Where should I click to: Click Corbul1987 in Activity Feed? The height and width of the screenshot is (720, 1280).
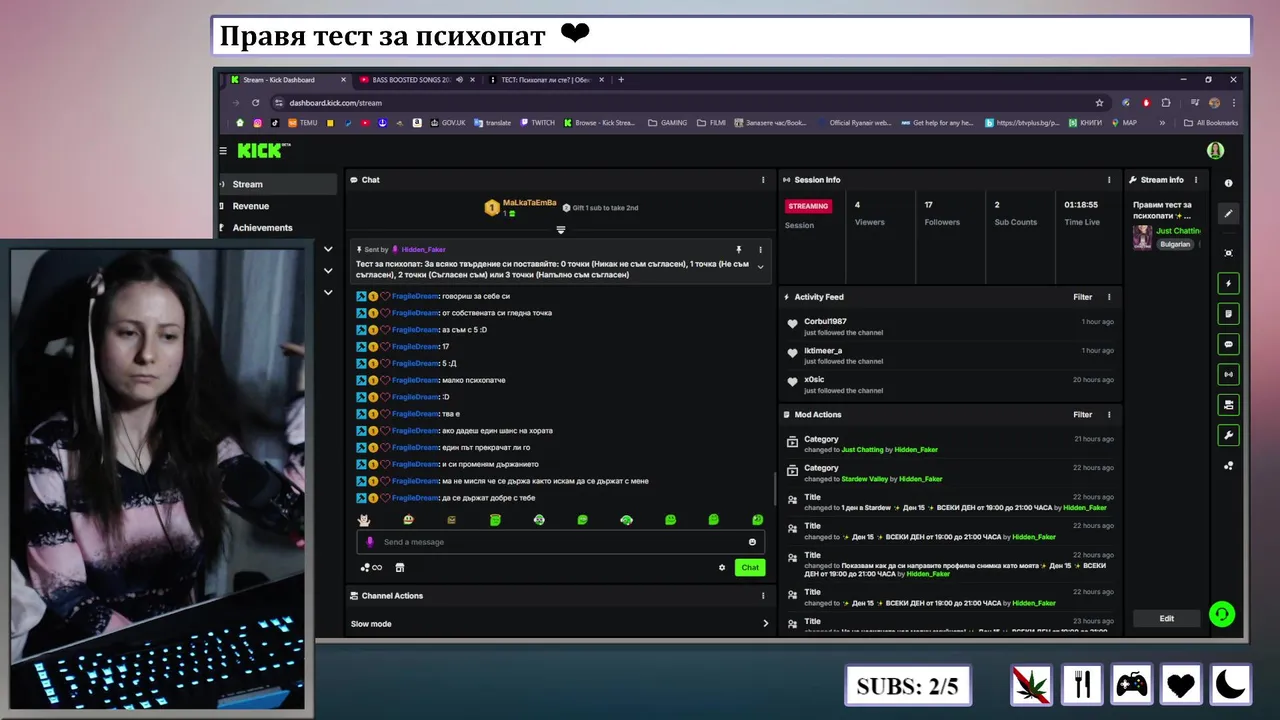coord(825,322)
